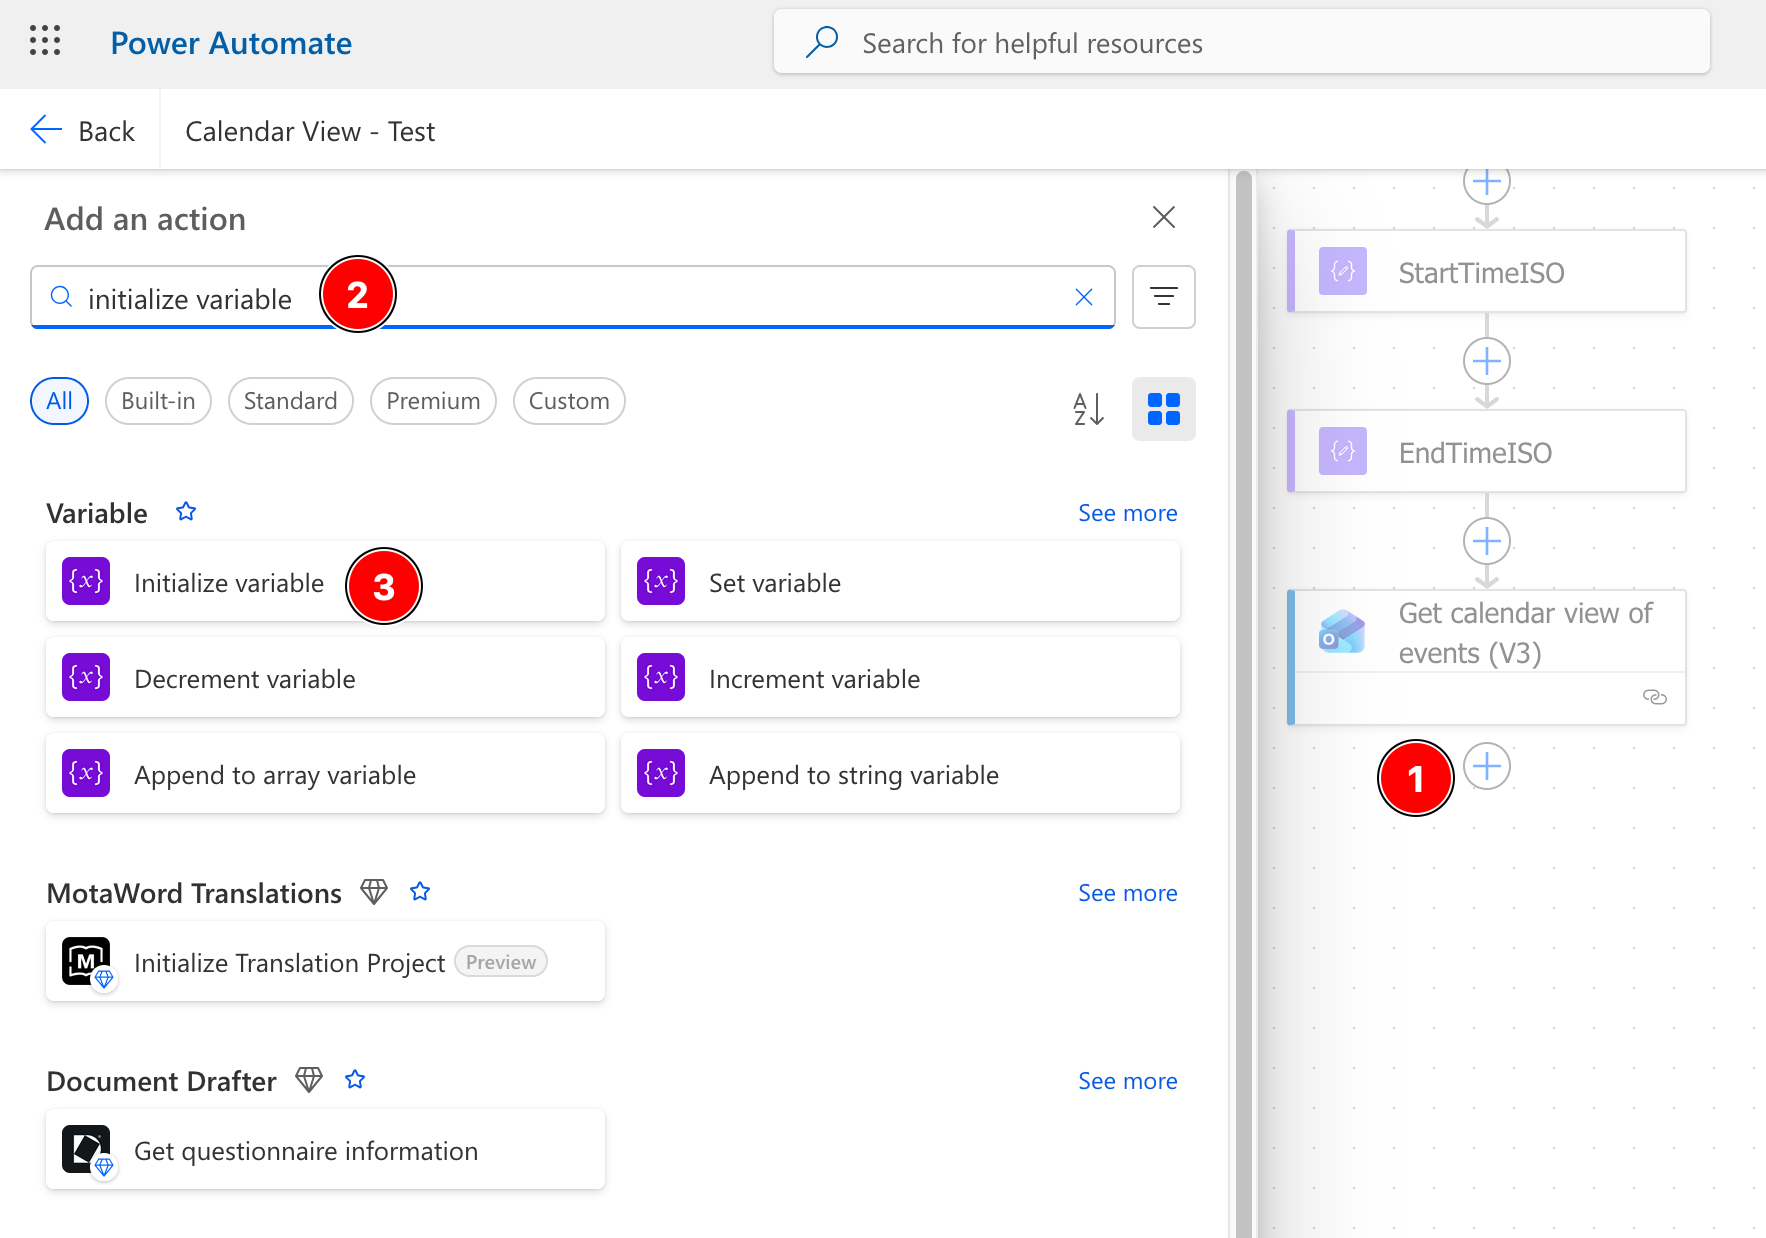
Task: Click the Power Automate home link
Action: (231, 43)
